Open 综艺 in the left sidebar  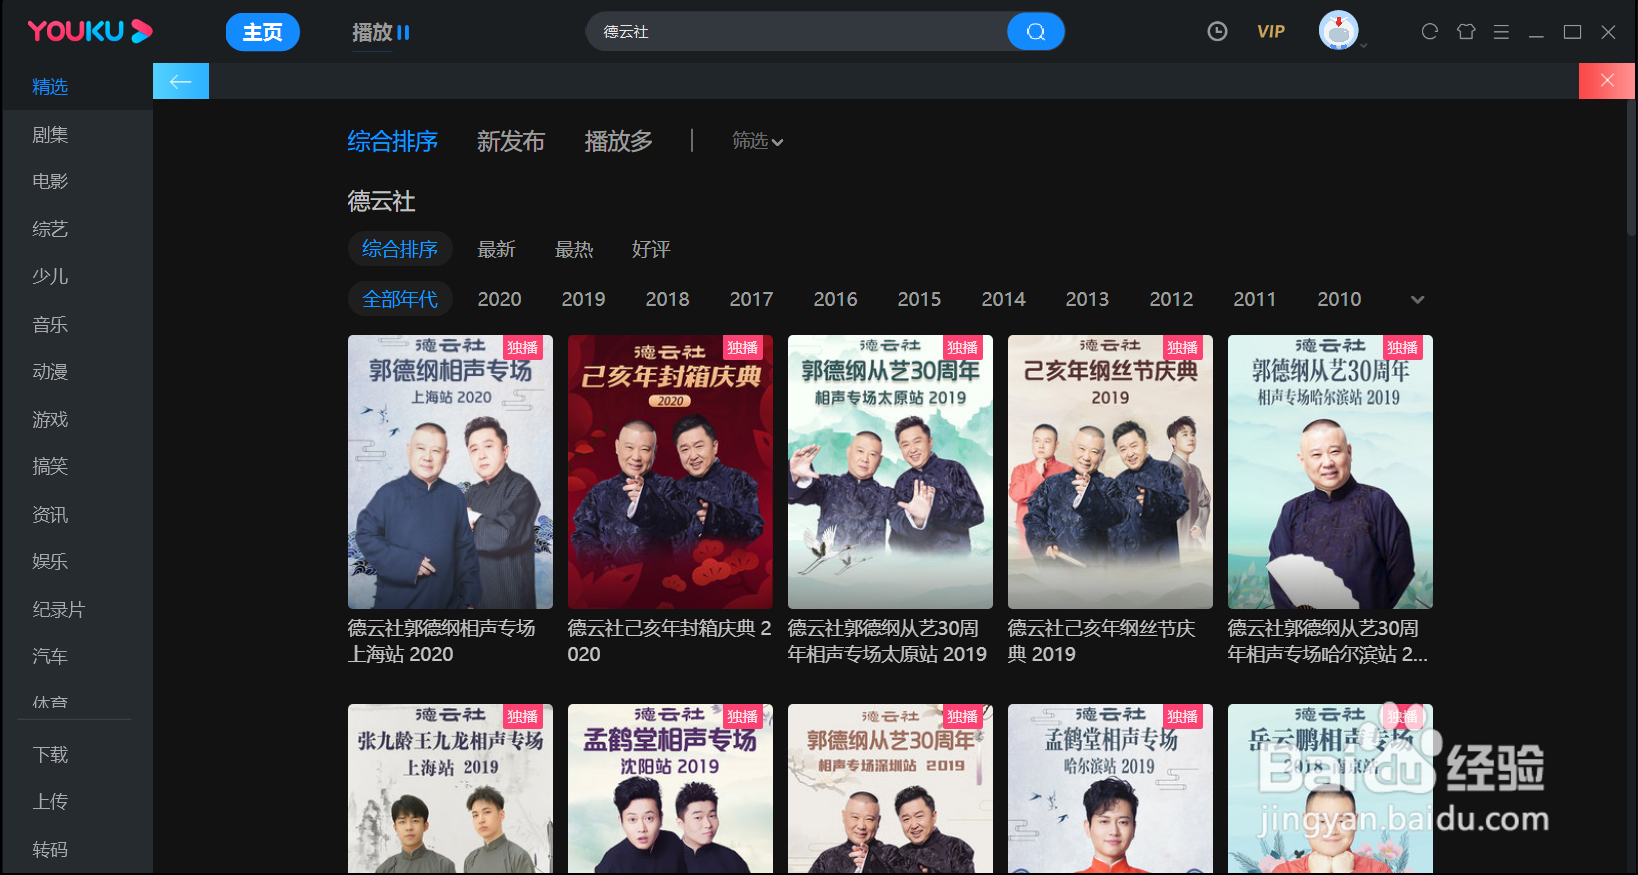coord(50,229)
